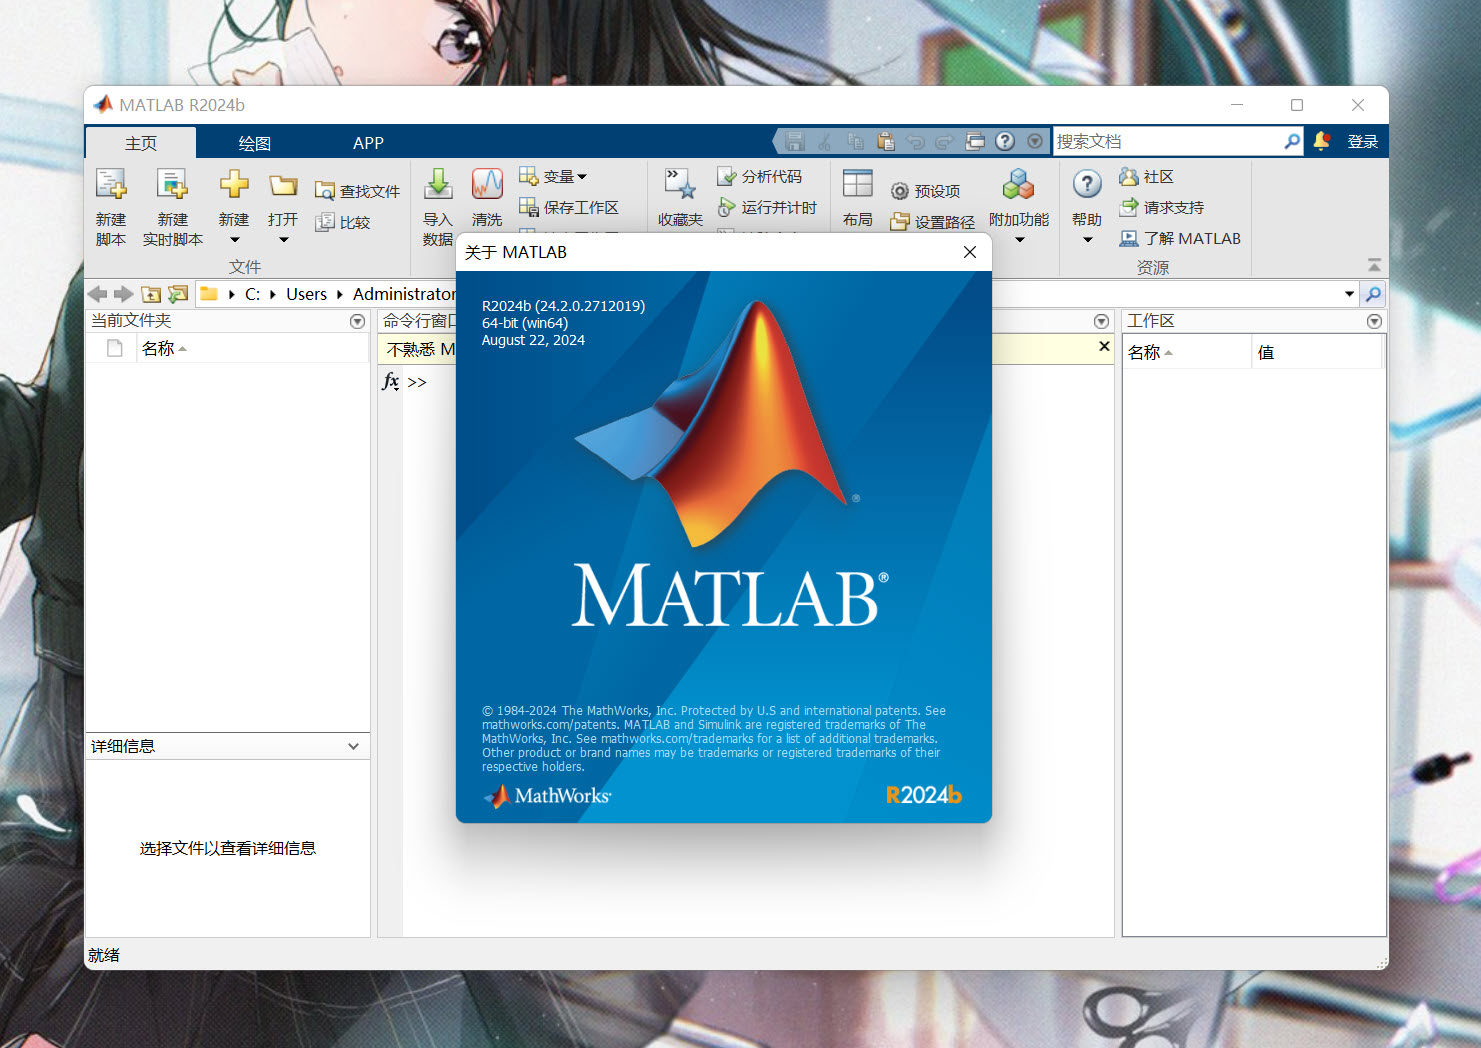Click the workspace 值 column header
The image size is (1481, 1048).
click(1266, 352)
